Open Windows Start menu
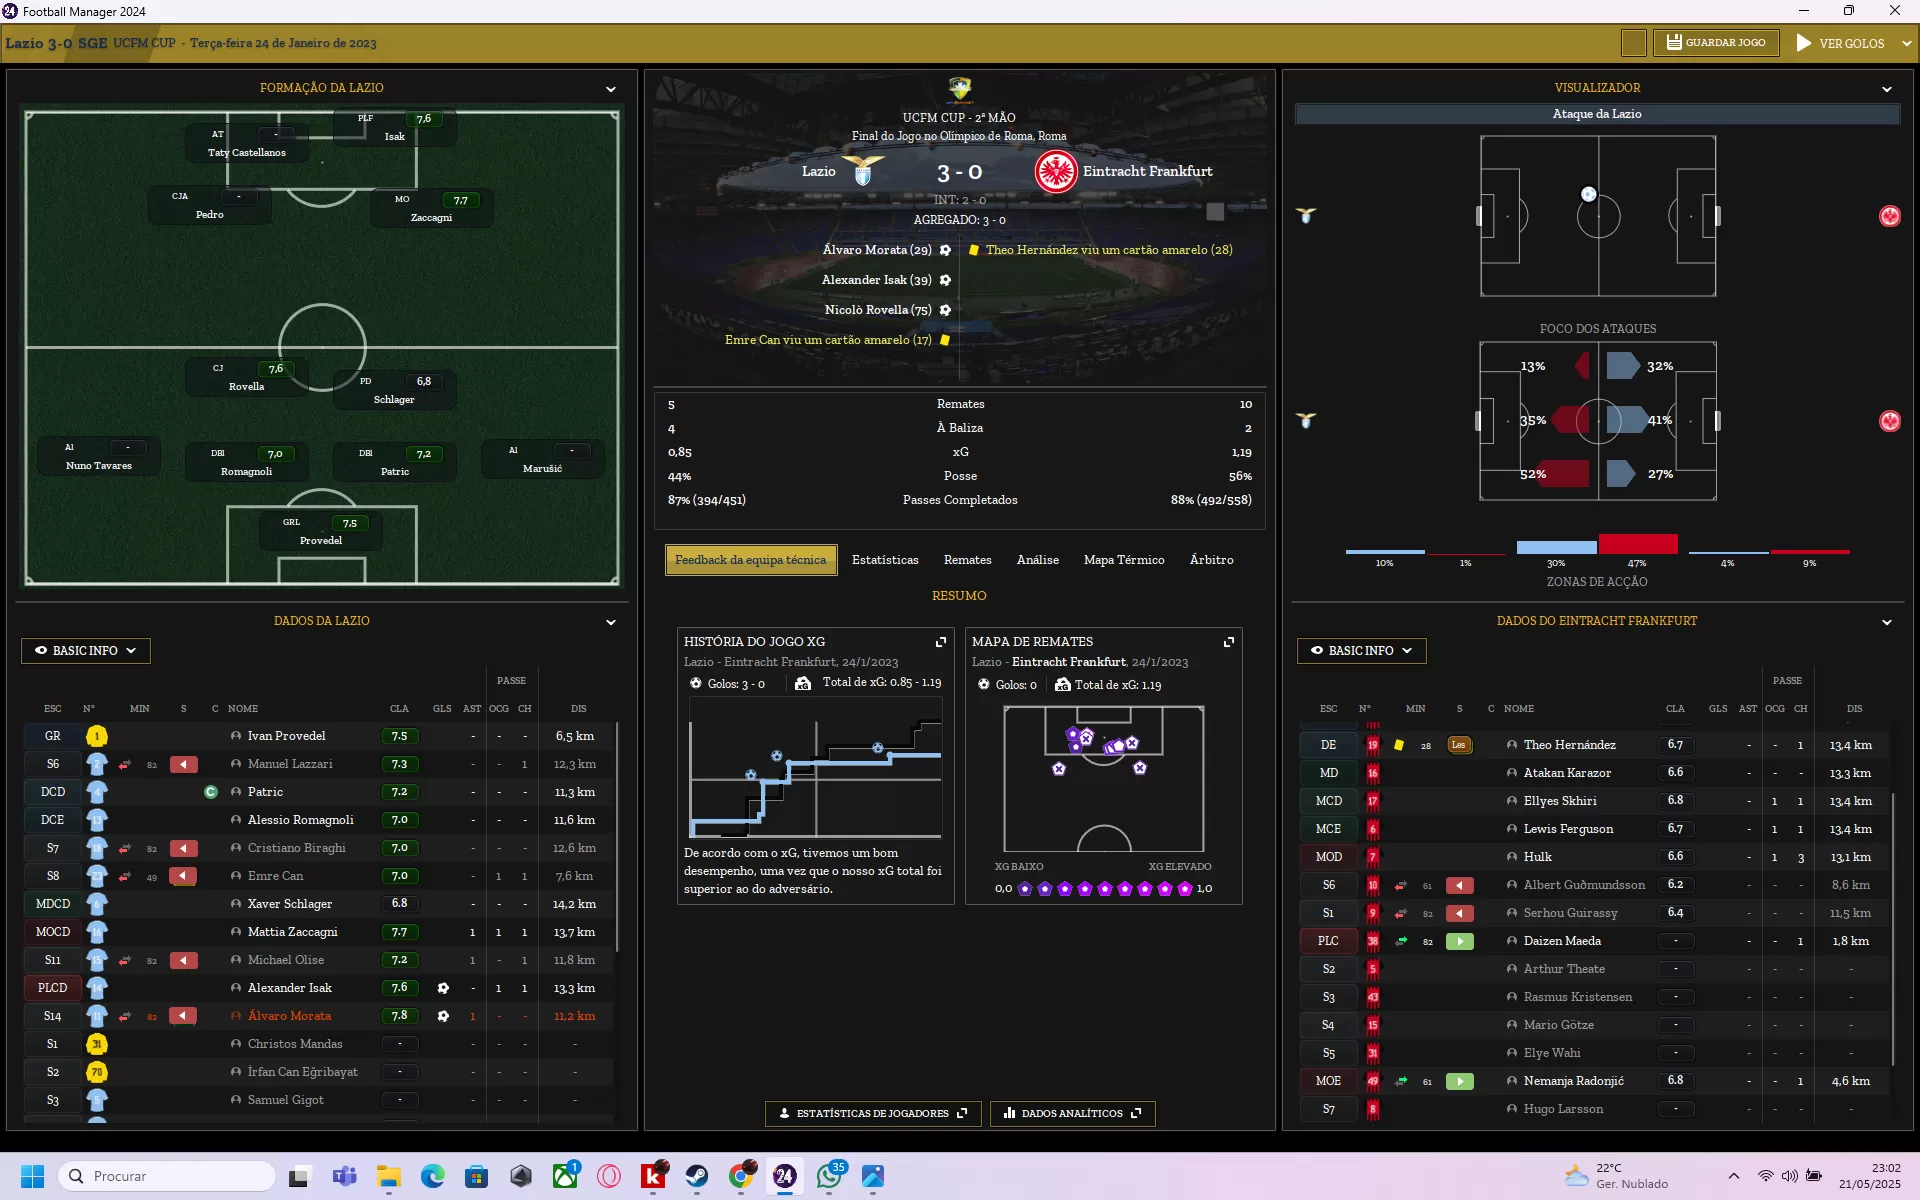1920x1200 pixels. pos(32,1176)
